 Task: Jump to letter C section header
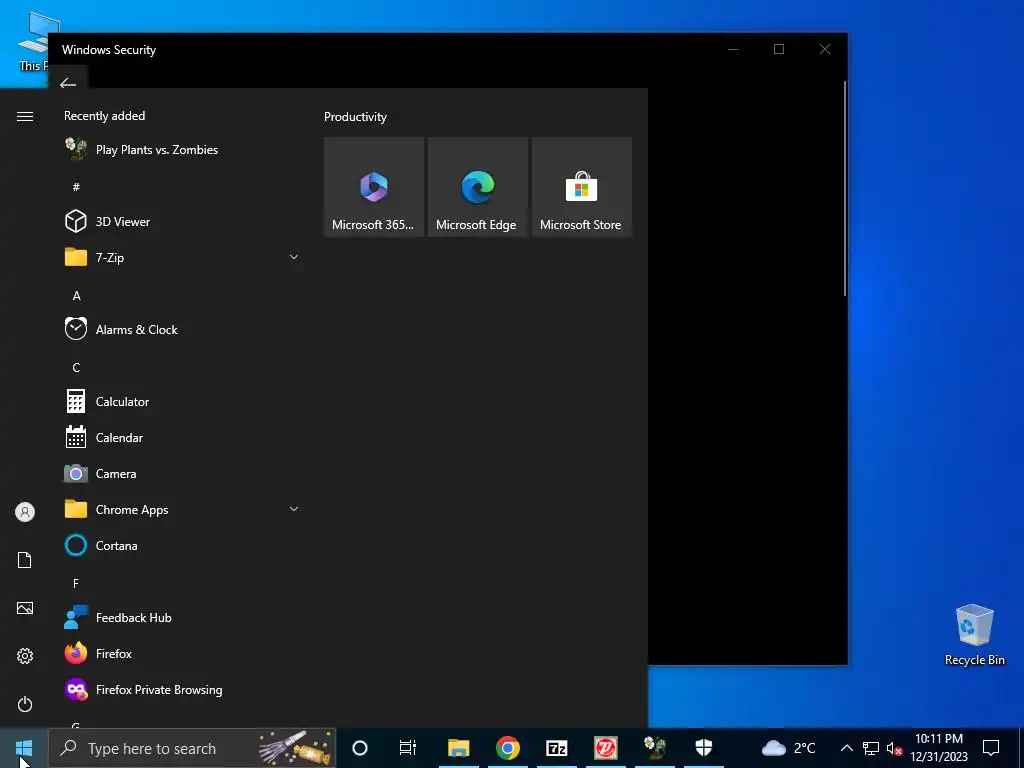[x=76, y=368]
